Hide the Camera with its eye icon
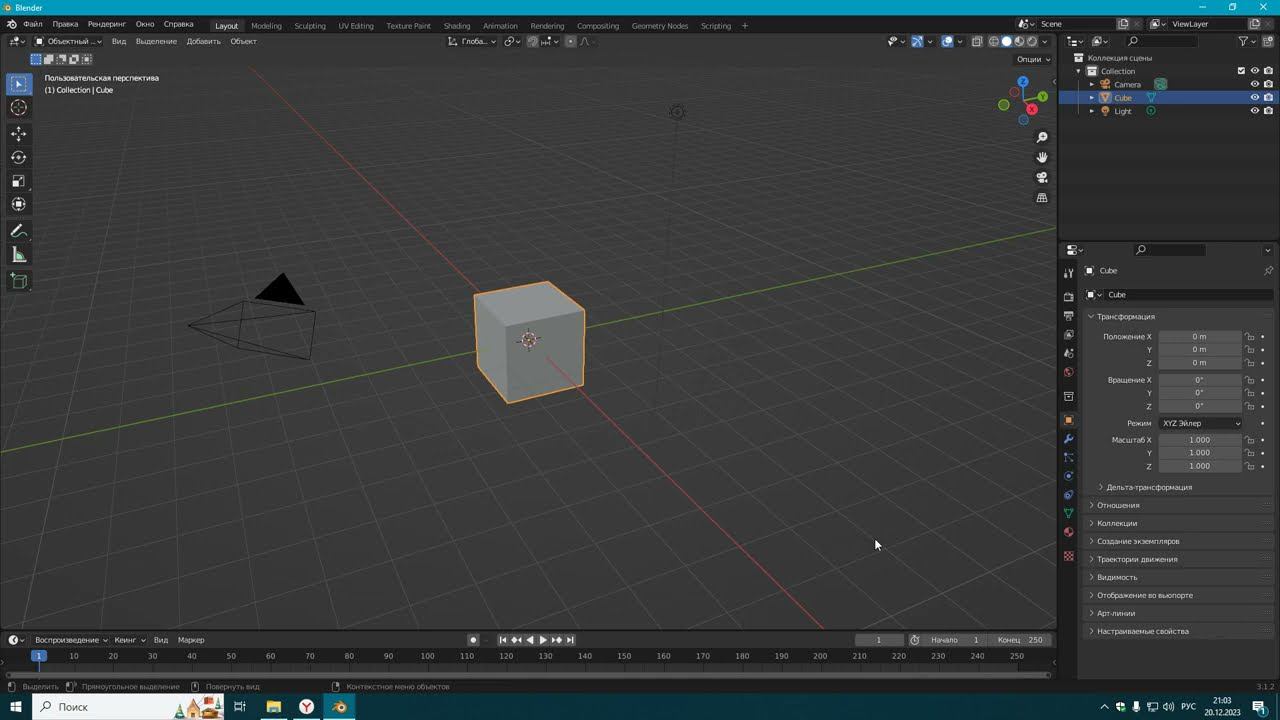1280x720 pixels. click(1254, 84)
